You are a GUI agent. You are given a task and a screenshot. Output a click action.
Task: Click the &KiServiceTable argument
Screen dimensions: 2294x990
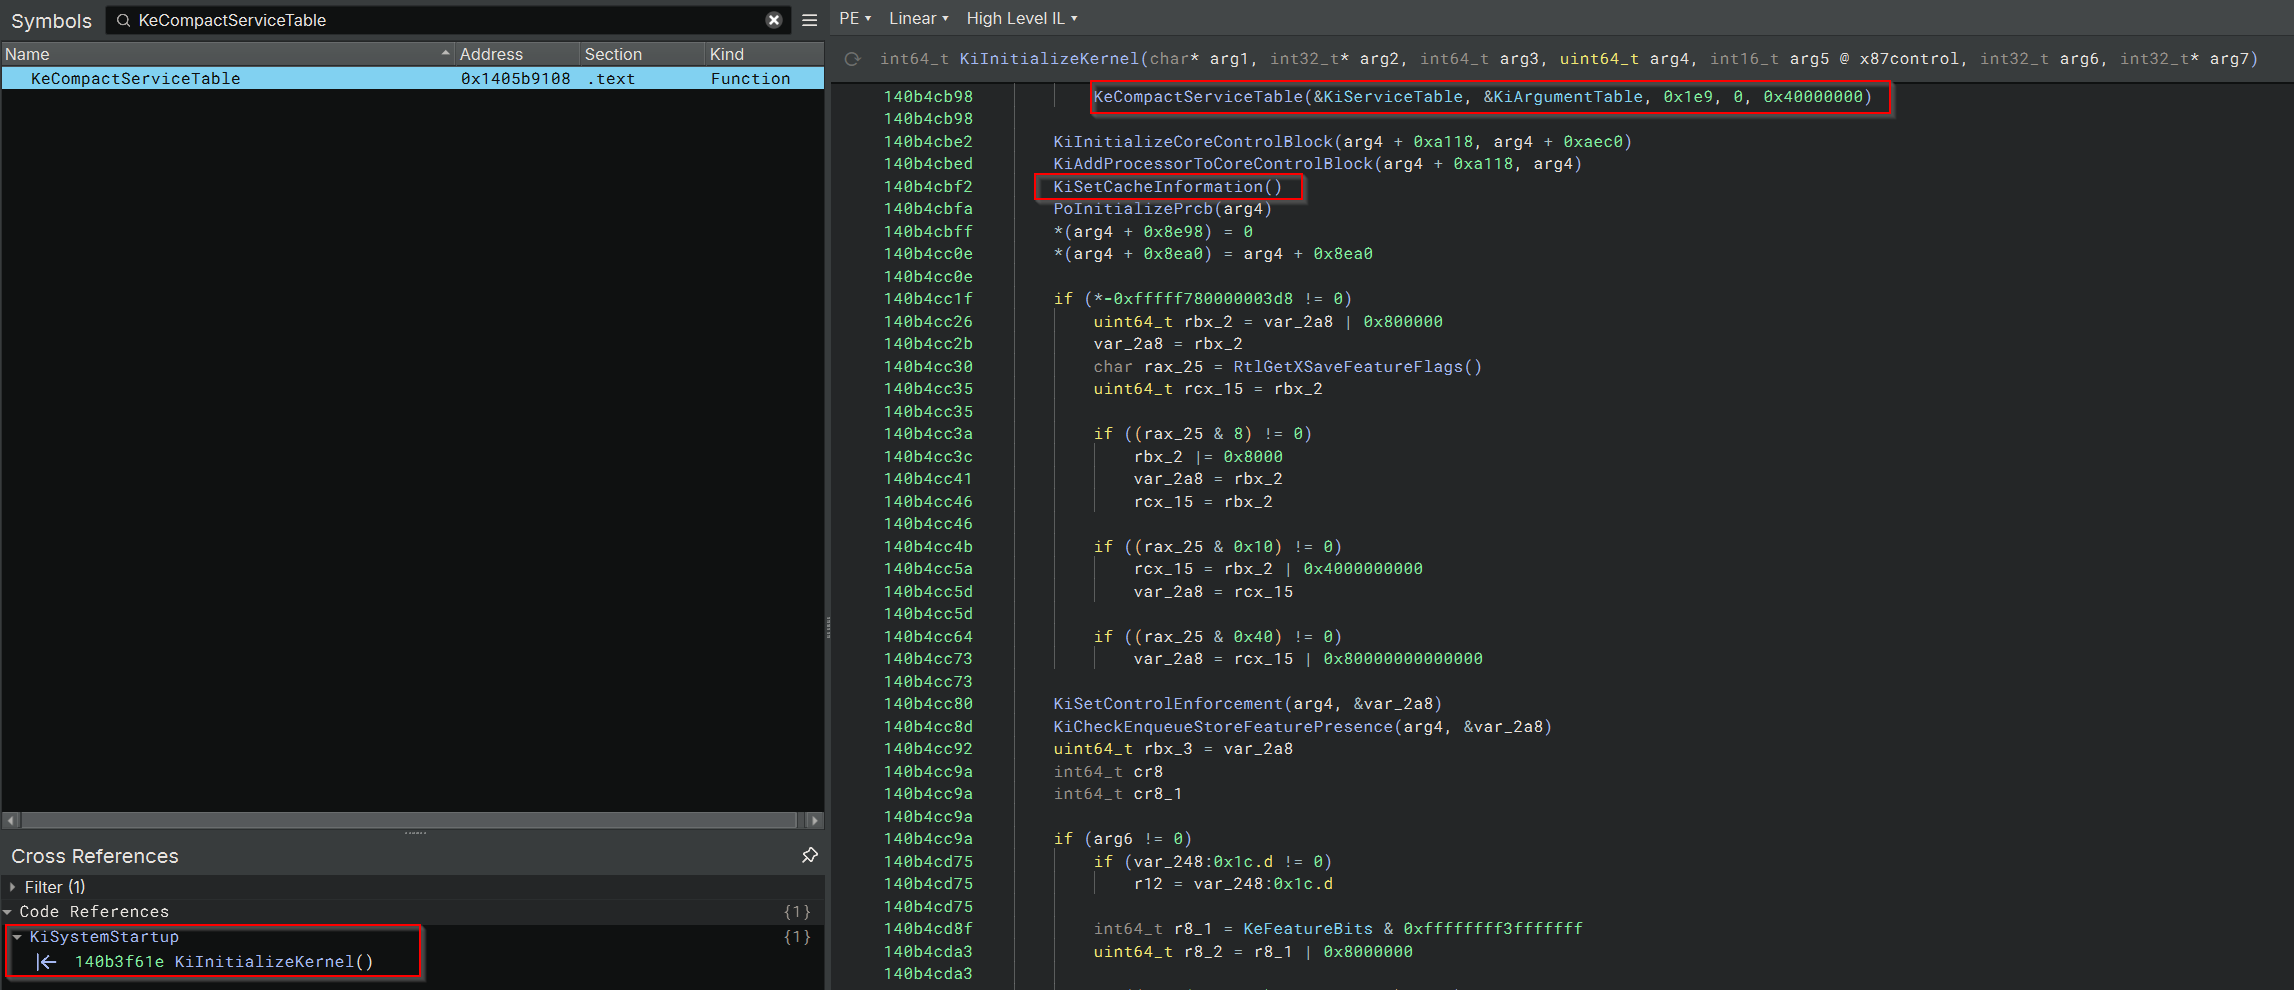tap(1388, 97)
